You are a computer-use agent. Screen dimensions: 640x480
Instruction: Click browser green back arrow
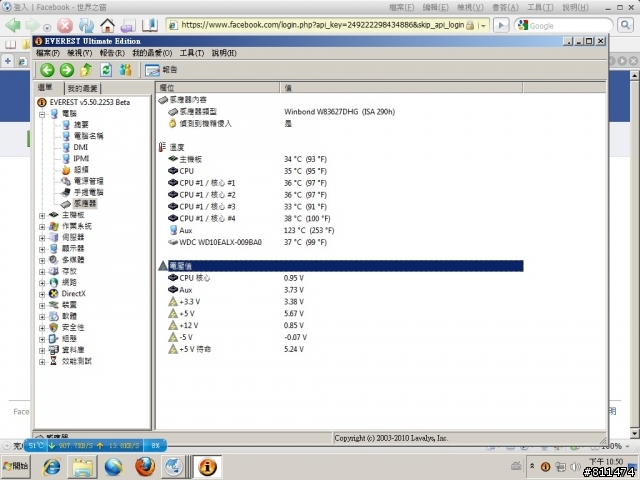[x=13, y=25]
